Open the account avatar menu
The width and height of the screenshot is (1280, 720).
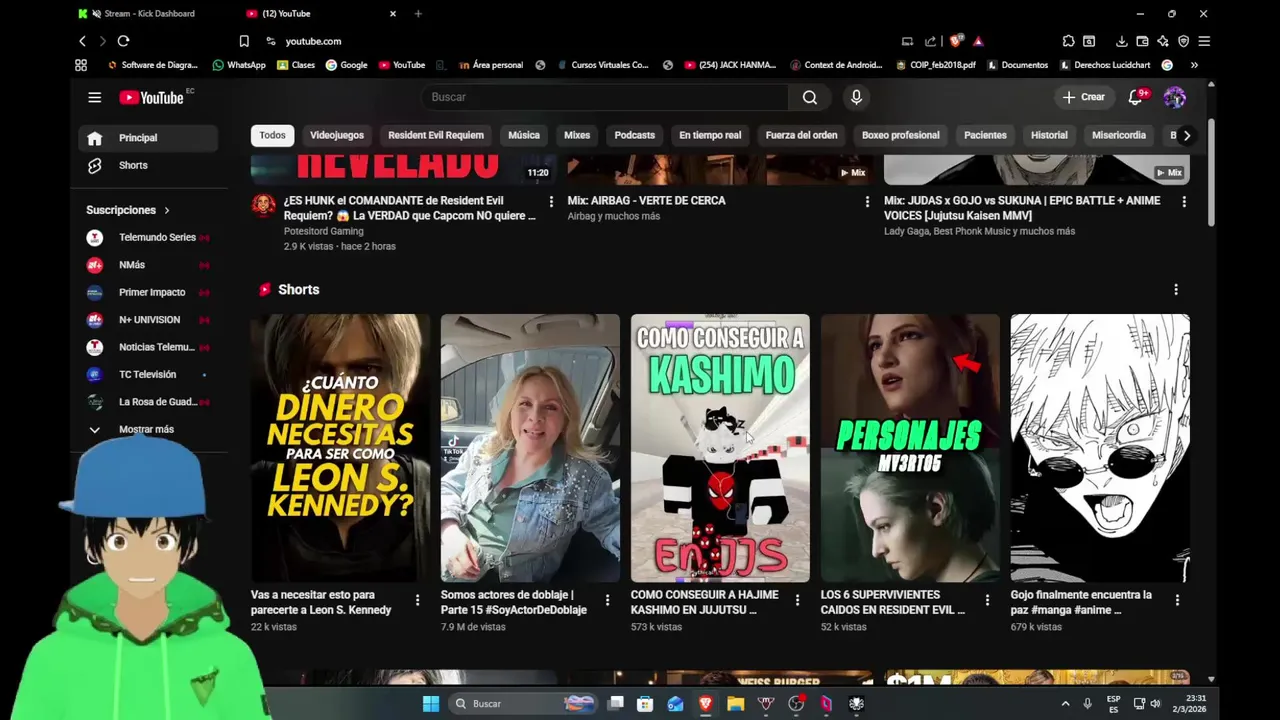1175,97
